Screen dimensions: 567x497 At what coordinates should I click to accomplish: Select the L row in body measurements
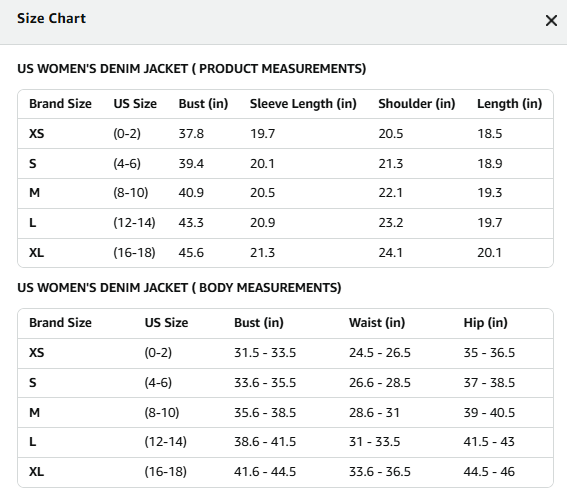tap(285, 442)
